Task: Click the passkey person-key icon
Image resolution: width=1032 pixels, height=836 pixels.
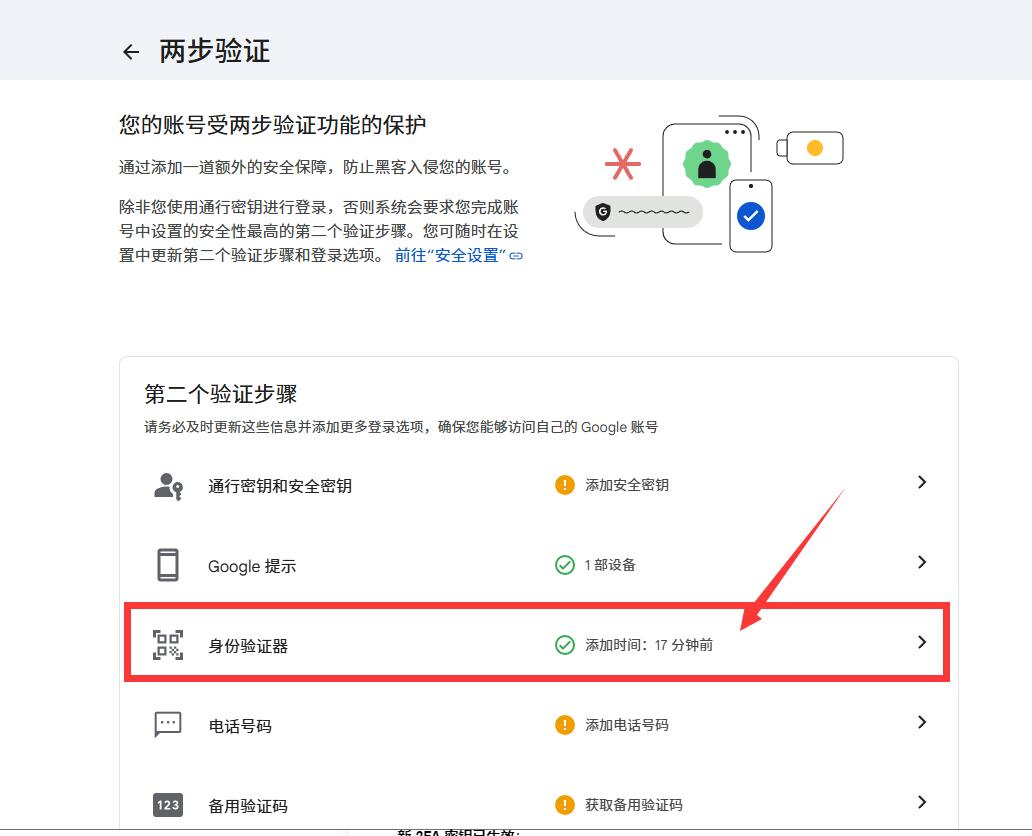Action: click(168, 486)
